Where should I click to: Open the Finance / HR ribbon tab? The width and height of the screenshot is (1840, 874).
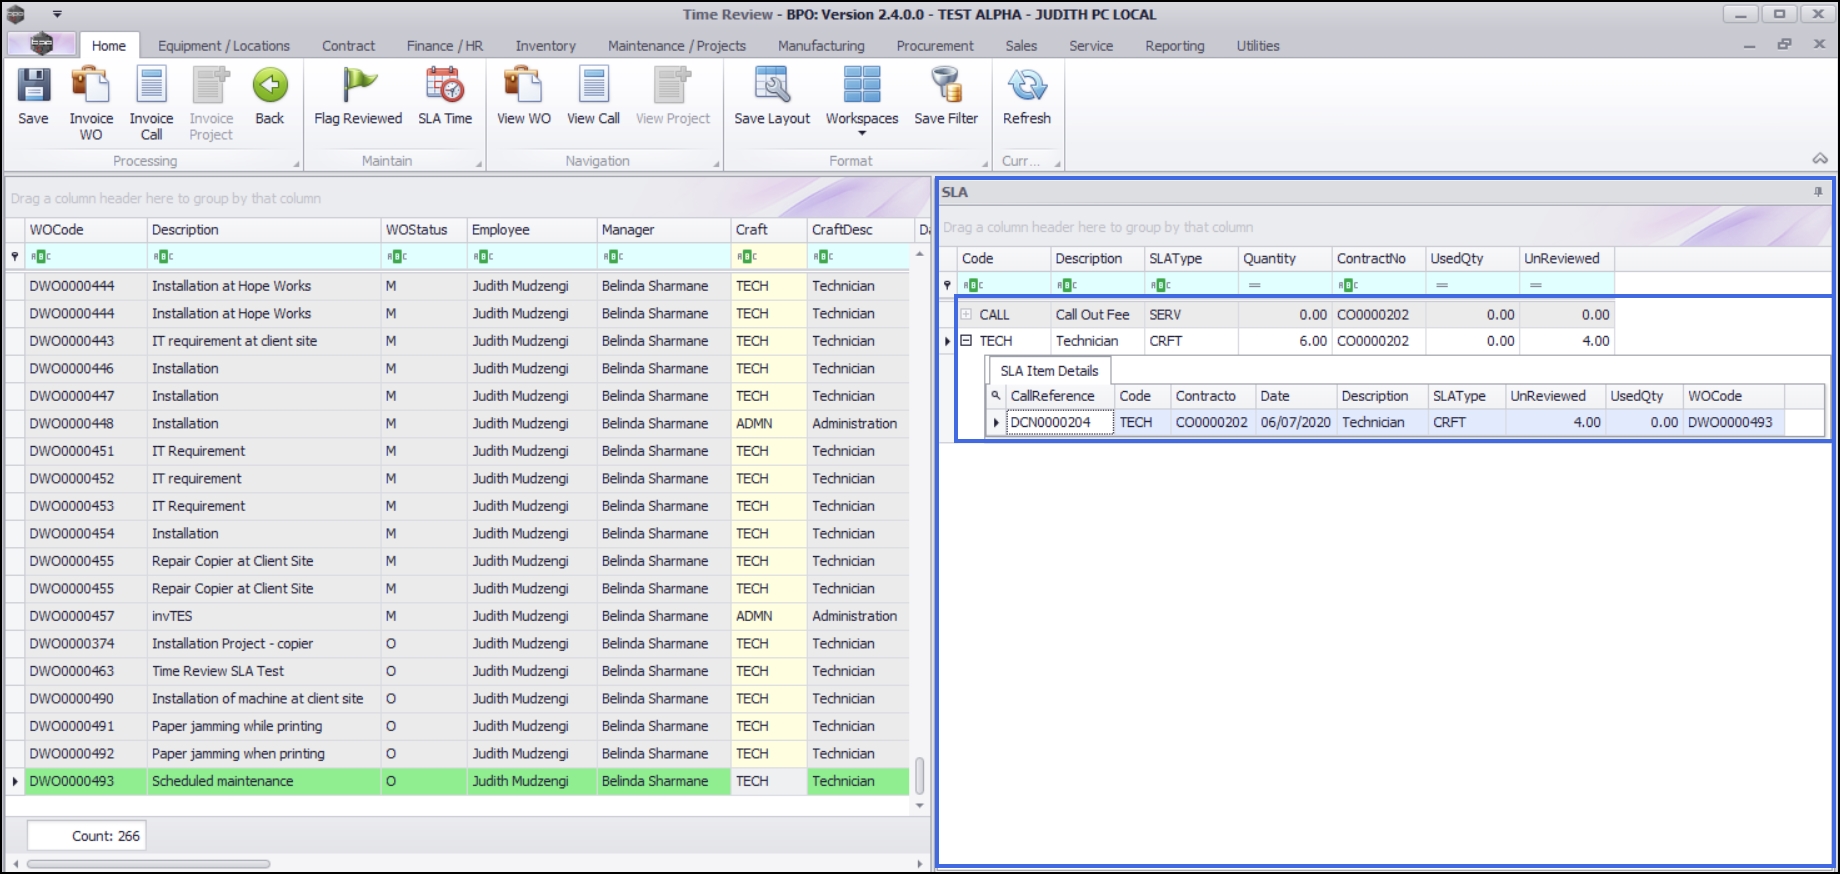tap(444, 46)
